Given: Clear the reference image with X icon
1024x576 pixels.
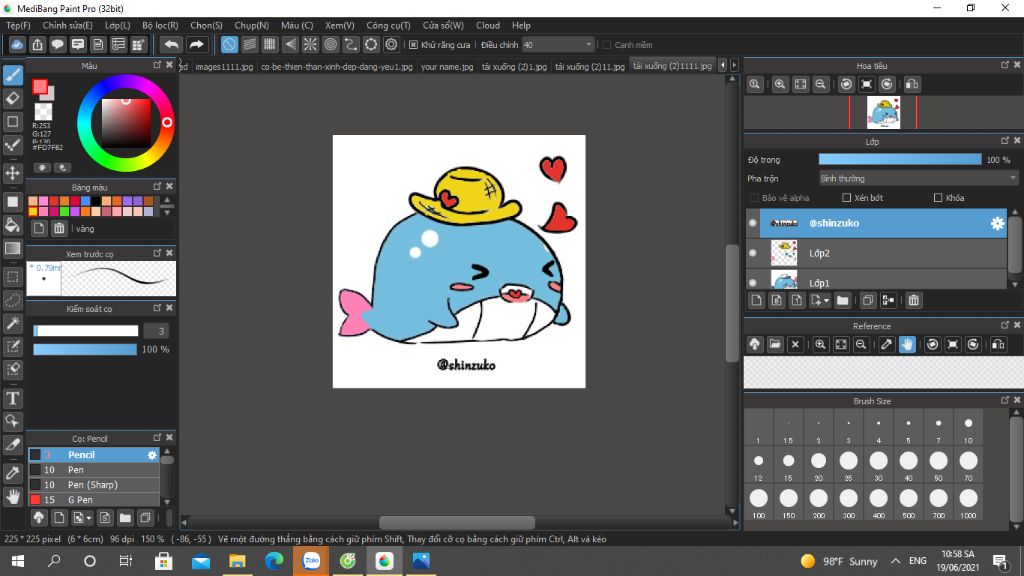Looking at the screenshot, I should (x=795, y=344).
